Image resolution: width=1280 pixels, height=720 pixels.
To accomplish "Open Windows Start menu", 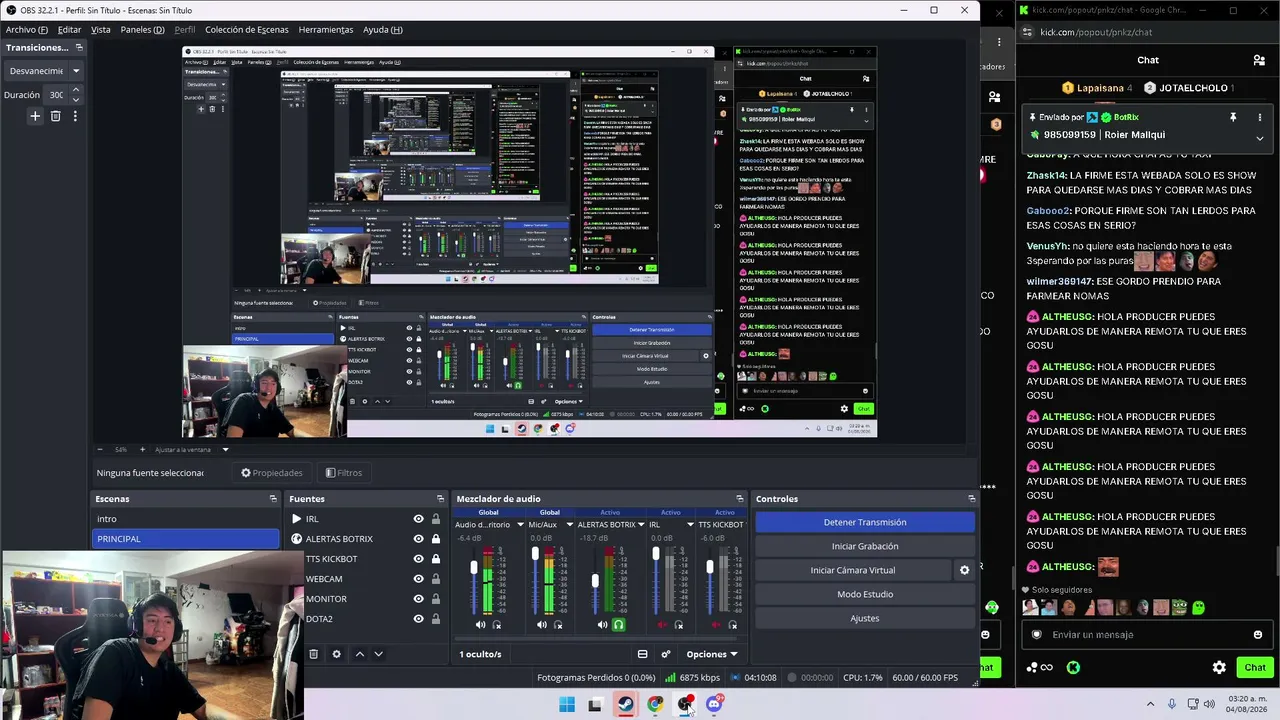I will [x=567, y=704].
